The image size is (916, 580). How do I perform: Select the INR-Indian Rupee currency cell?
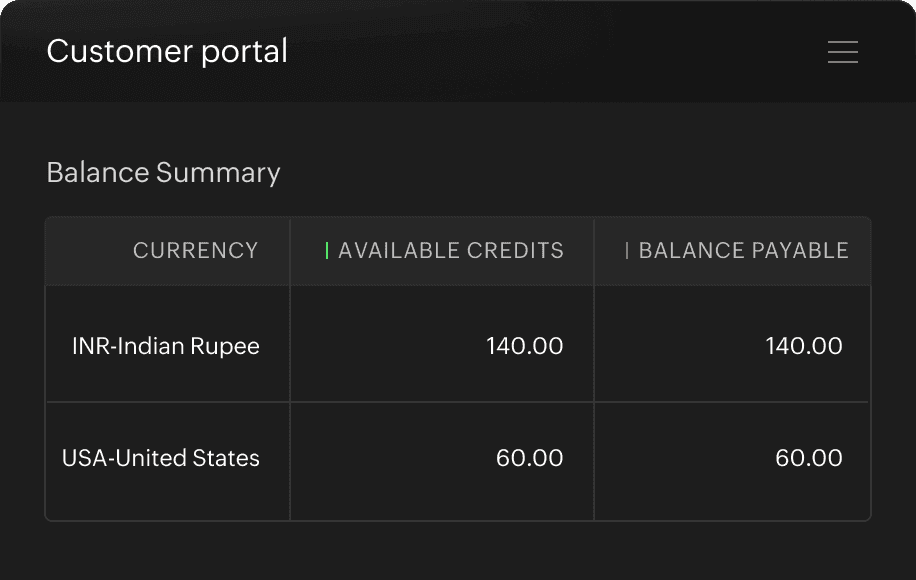[x=166, y=346]
